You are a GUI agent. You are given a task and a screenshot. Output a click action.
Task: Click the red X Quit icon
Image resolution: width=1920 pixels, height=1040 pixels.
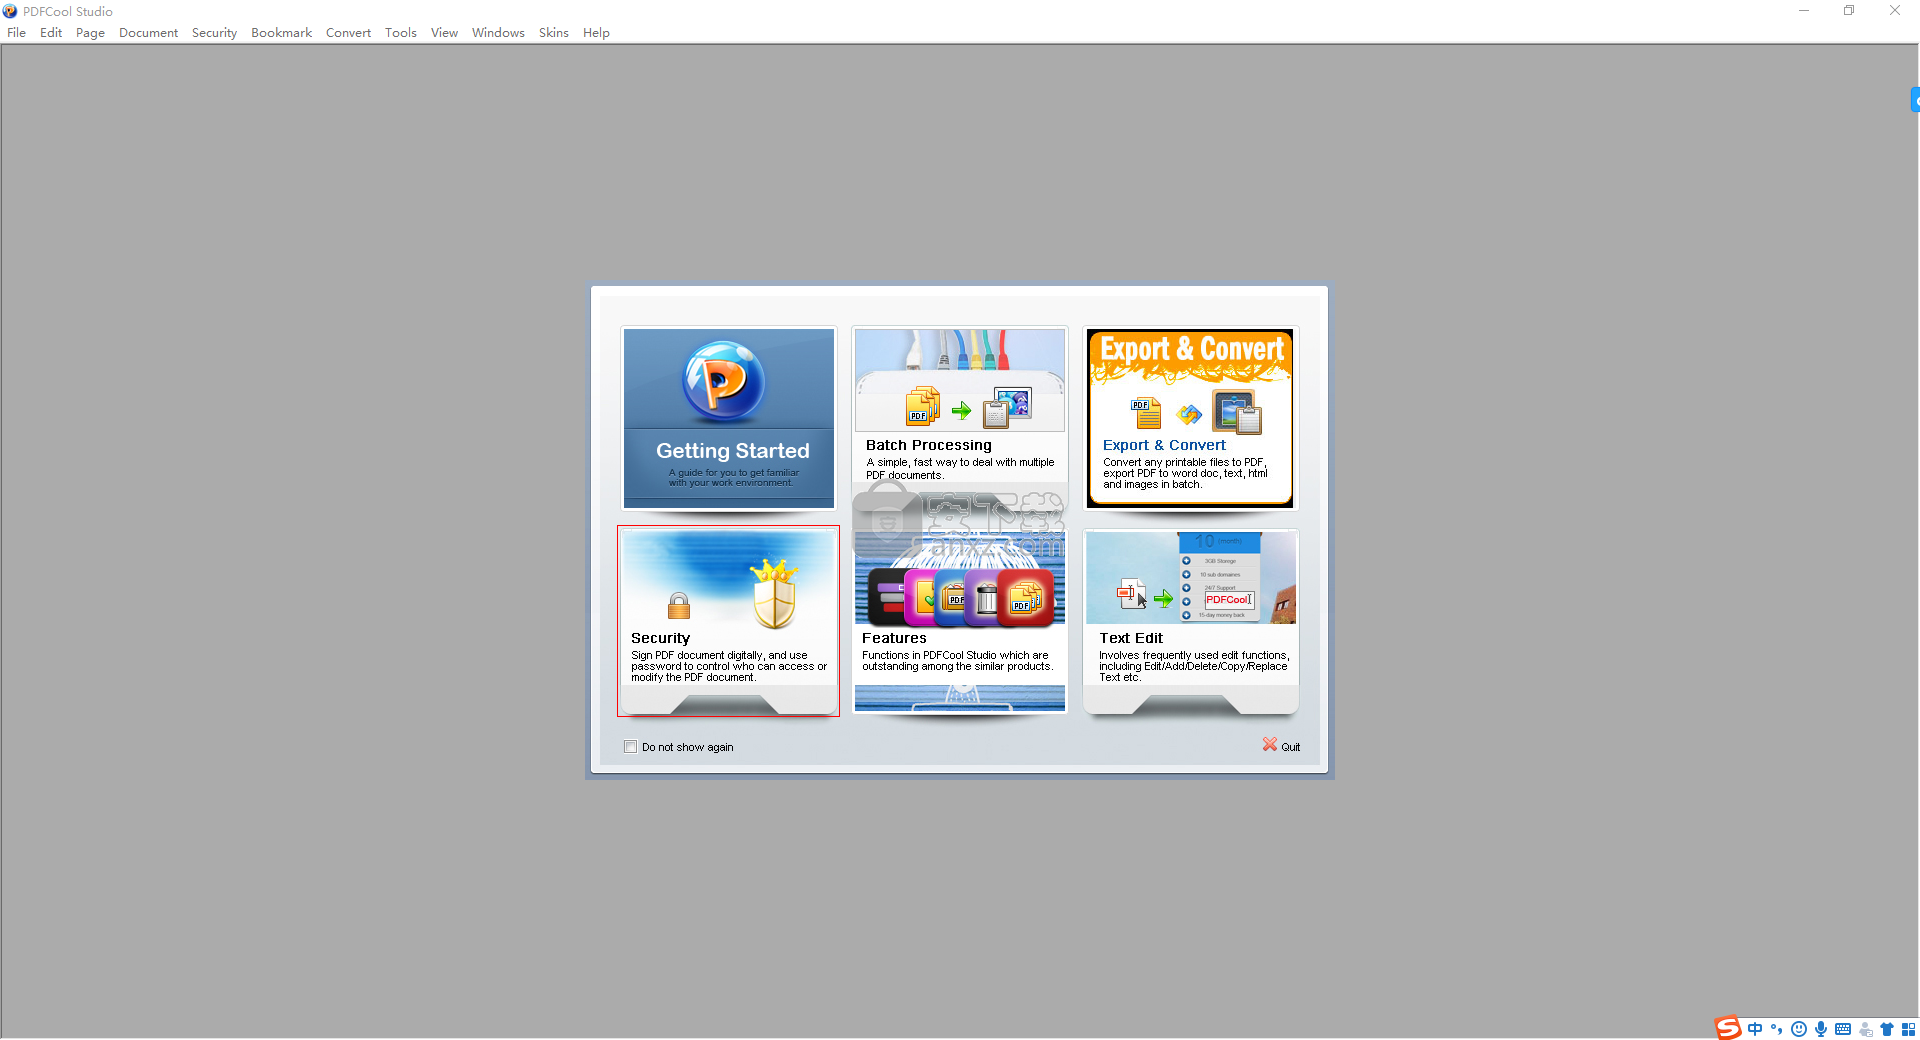(x=1270, y=745)
